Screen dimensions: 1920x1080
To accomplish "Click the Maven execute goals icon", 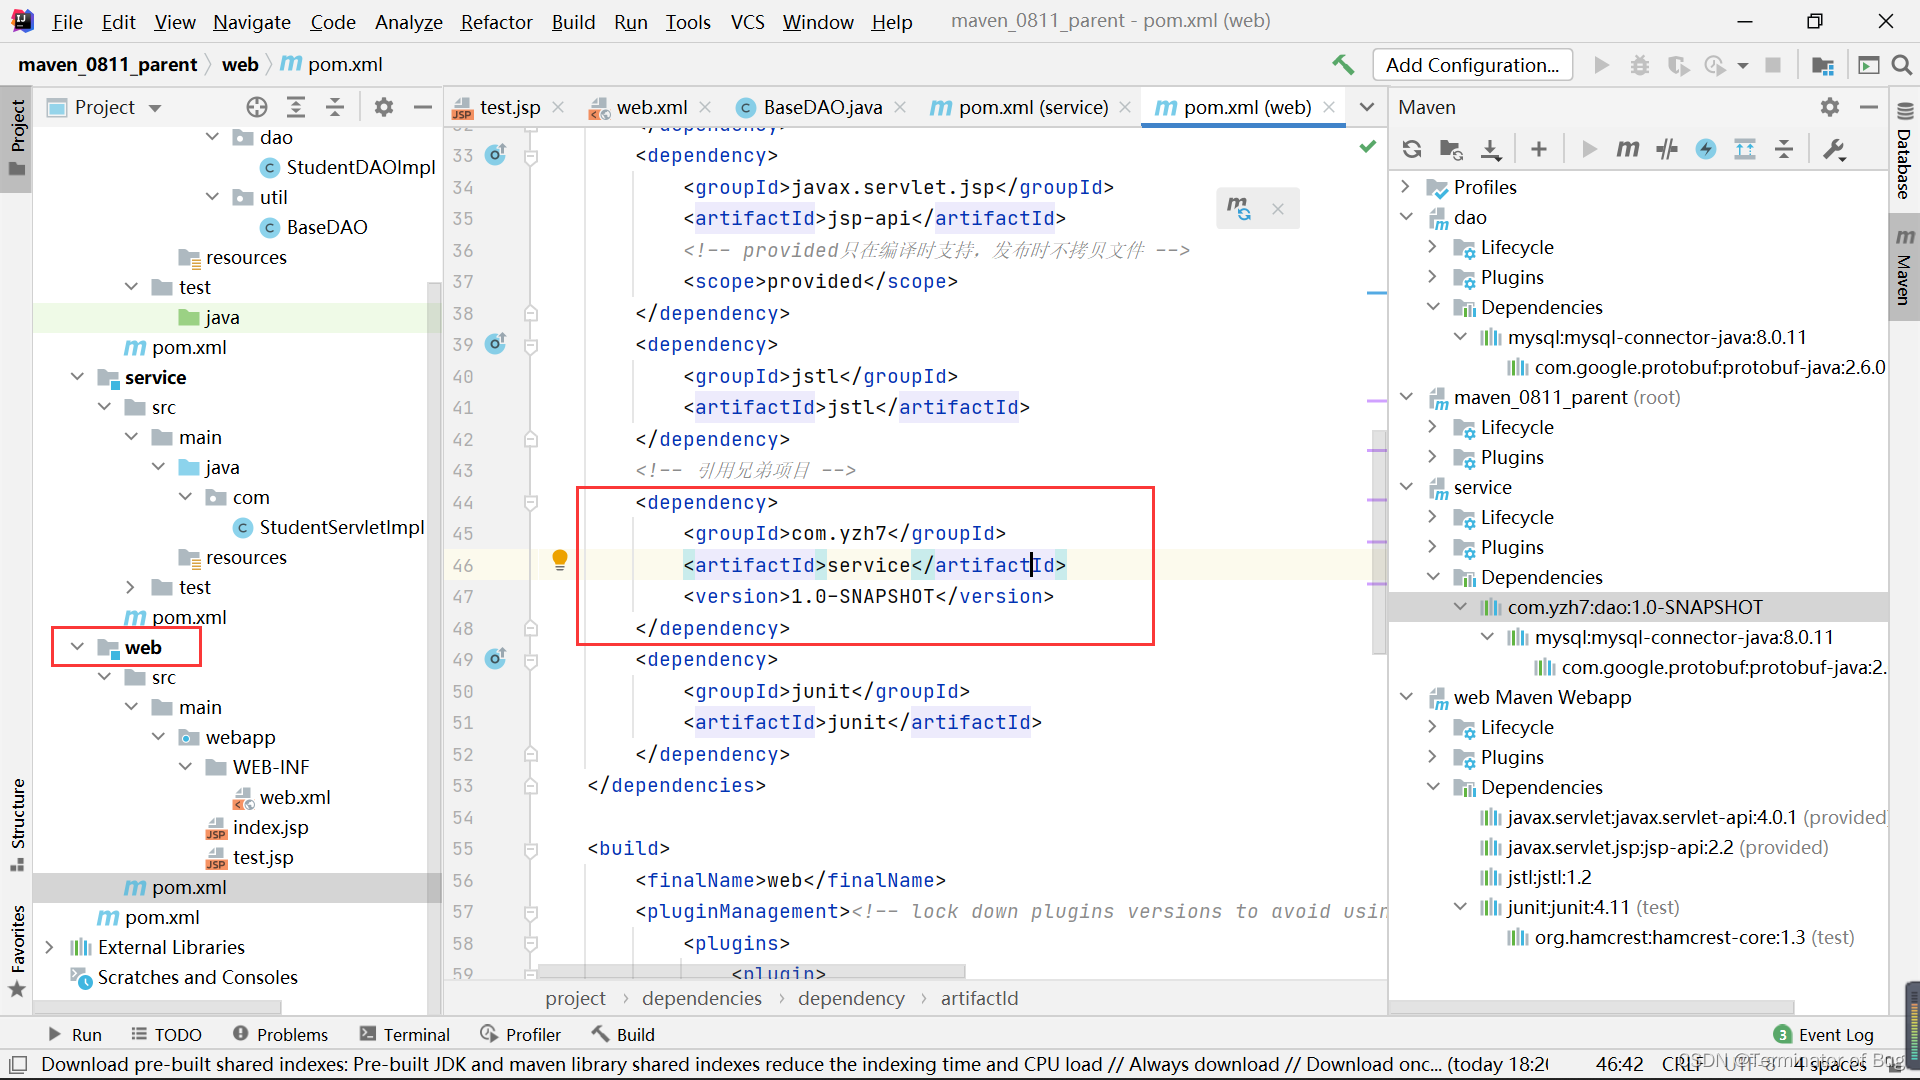I will (x=1630, y=149).
